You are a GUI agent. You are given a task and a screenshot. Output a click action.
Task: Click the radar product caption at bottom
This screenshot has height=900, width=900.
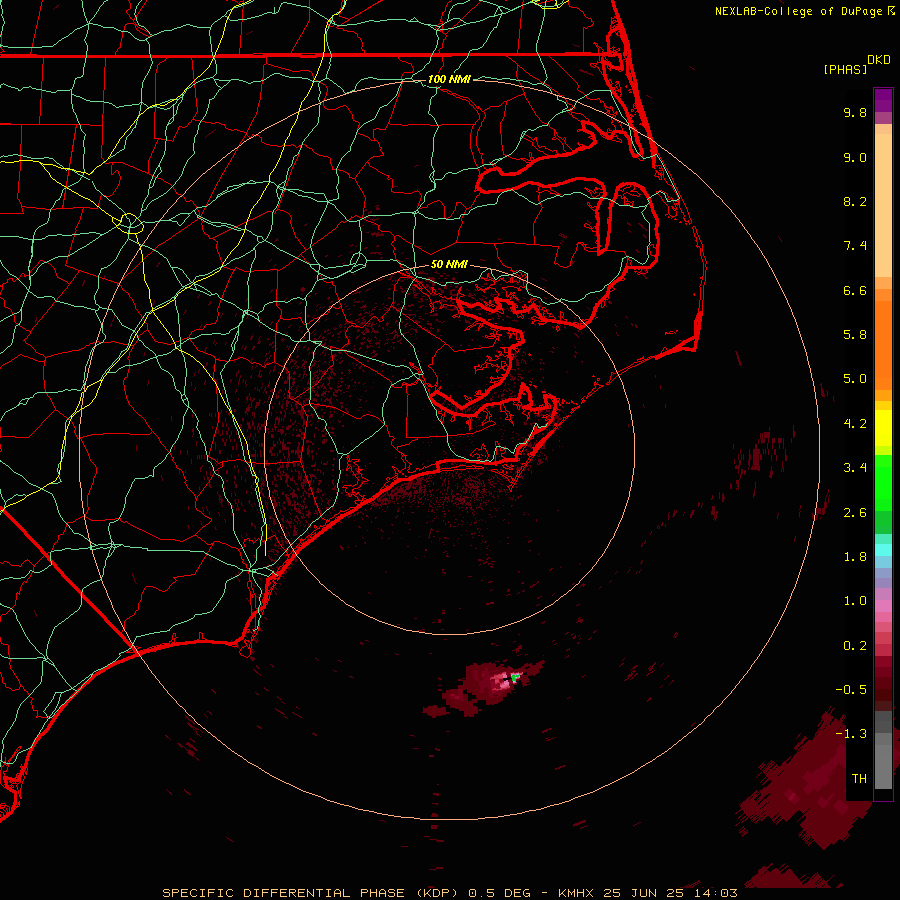pos(449,893)
